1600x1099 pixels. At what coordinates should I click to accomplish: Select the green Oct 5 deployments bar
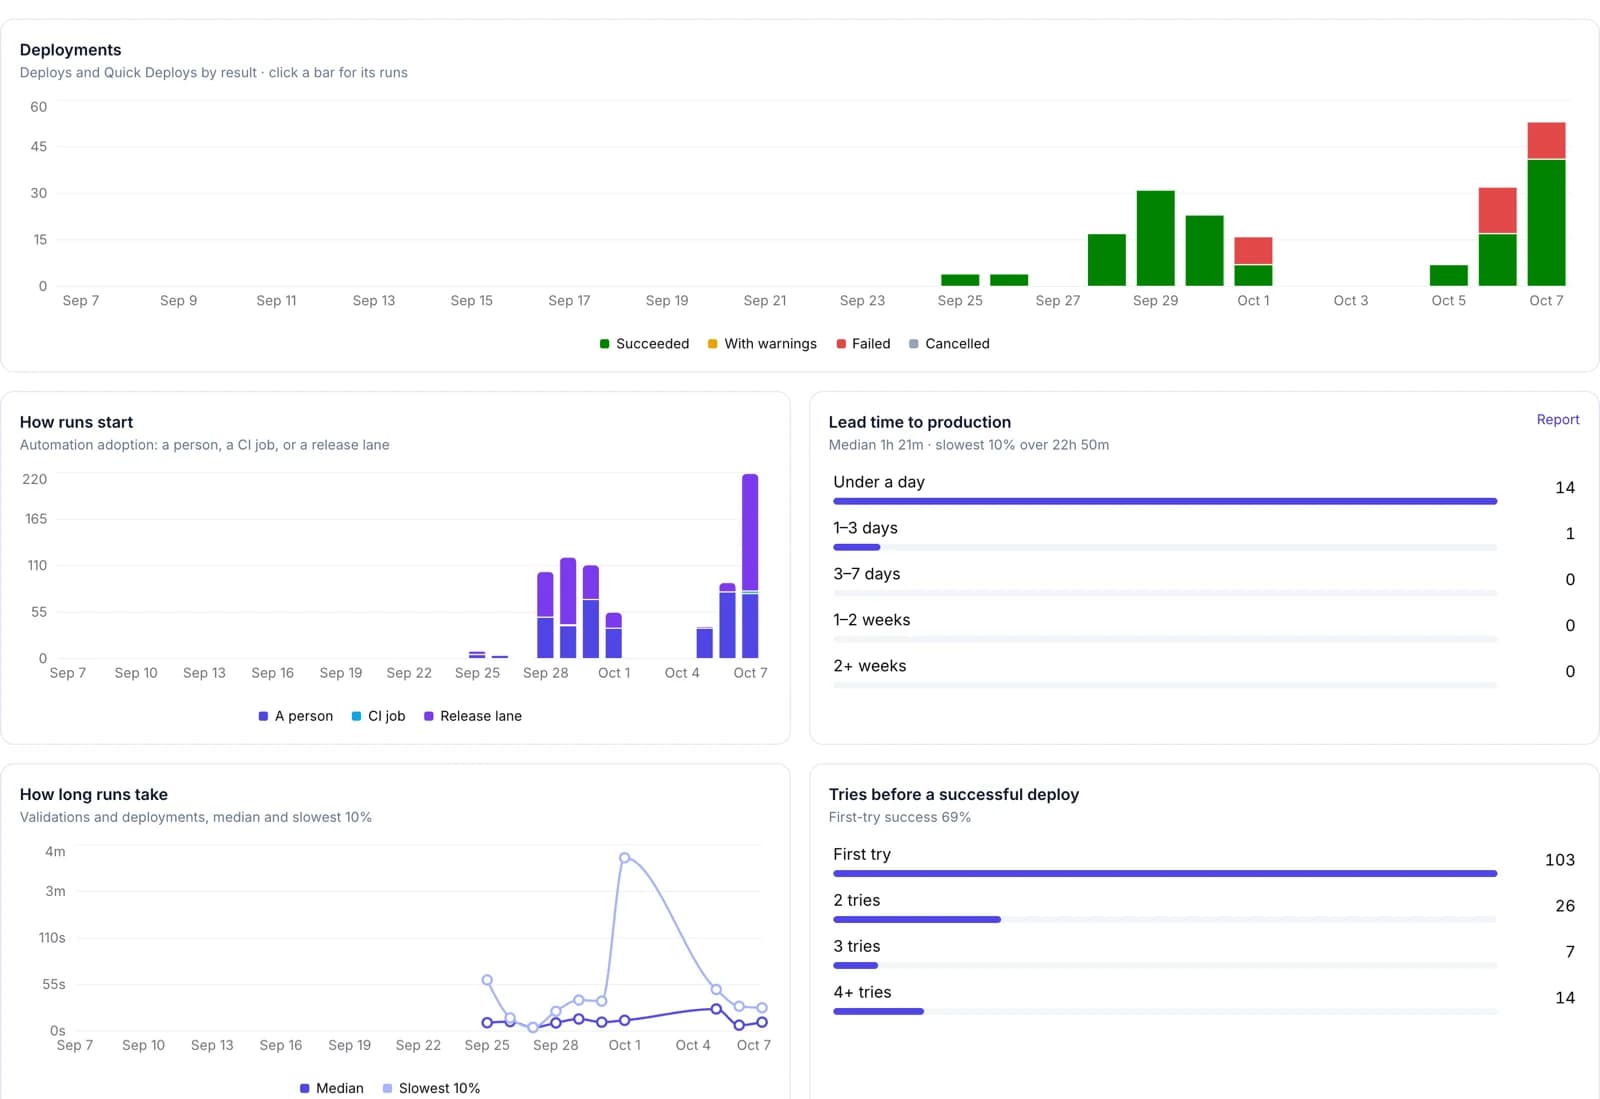tap(1448, 276)
